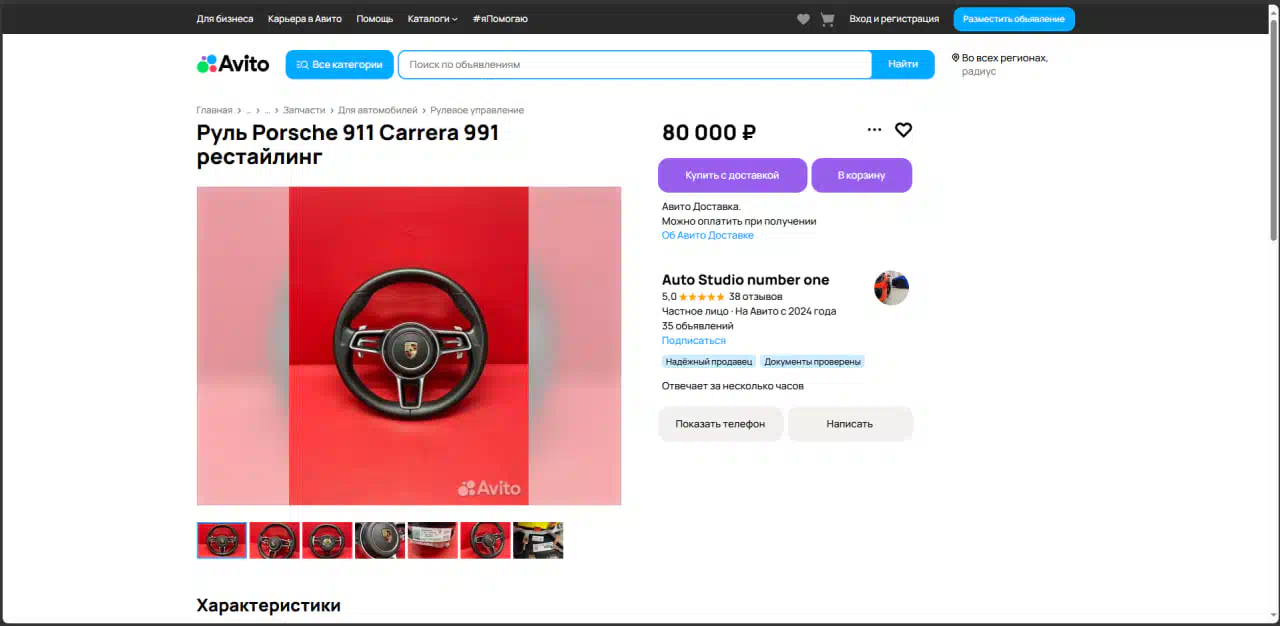Click the seller's five-star rating

click(x=701, y=297)
